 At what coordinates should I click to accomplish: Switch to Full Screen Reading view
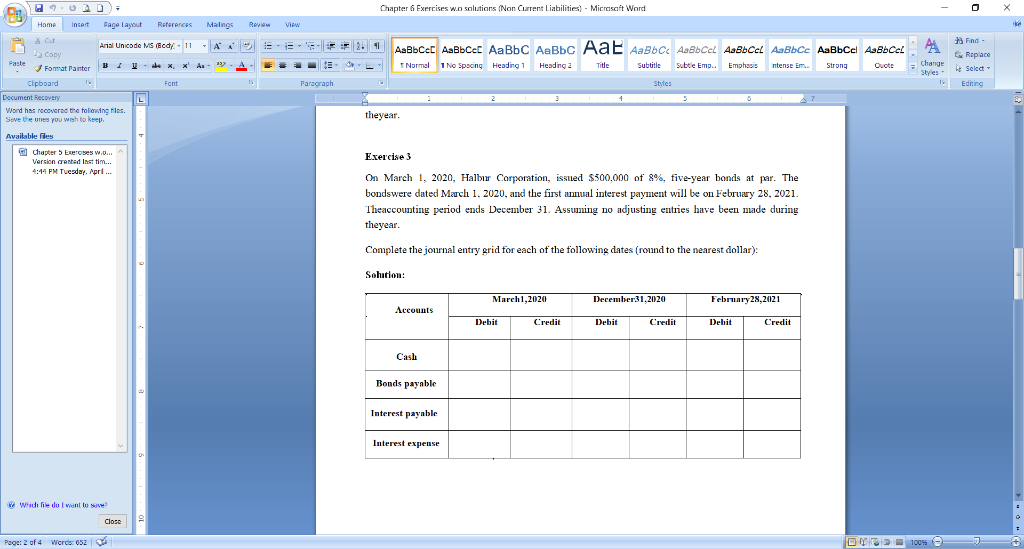point(863,542)
